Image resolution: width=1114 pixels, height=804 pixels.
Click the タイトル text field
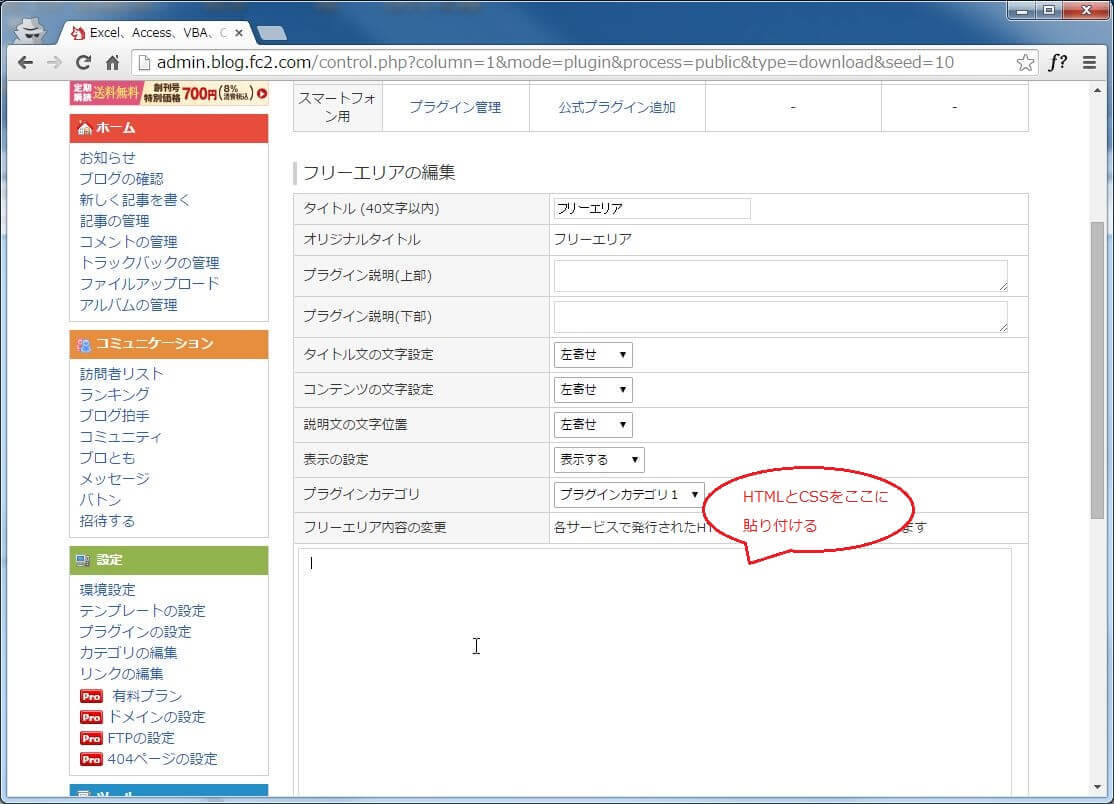pyautogui.click(x=651, y=208)
